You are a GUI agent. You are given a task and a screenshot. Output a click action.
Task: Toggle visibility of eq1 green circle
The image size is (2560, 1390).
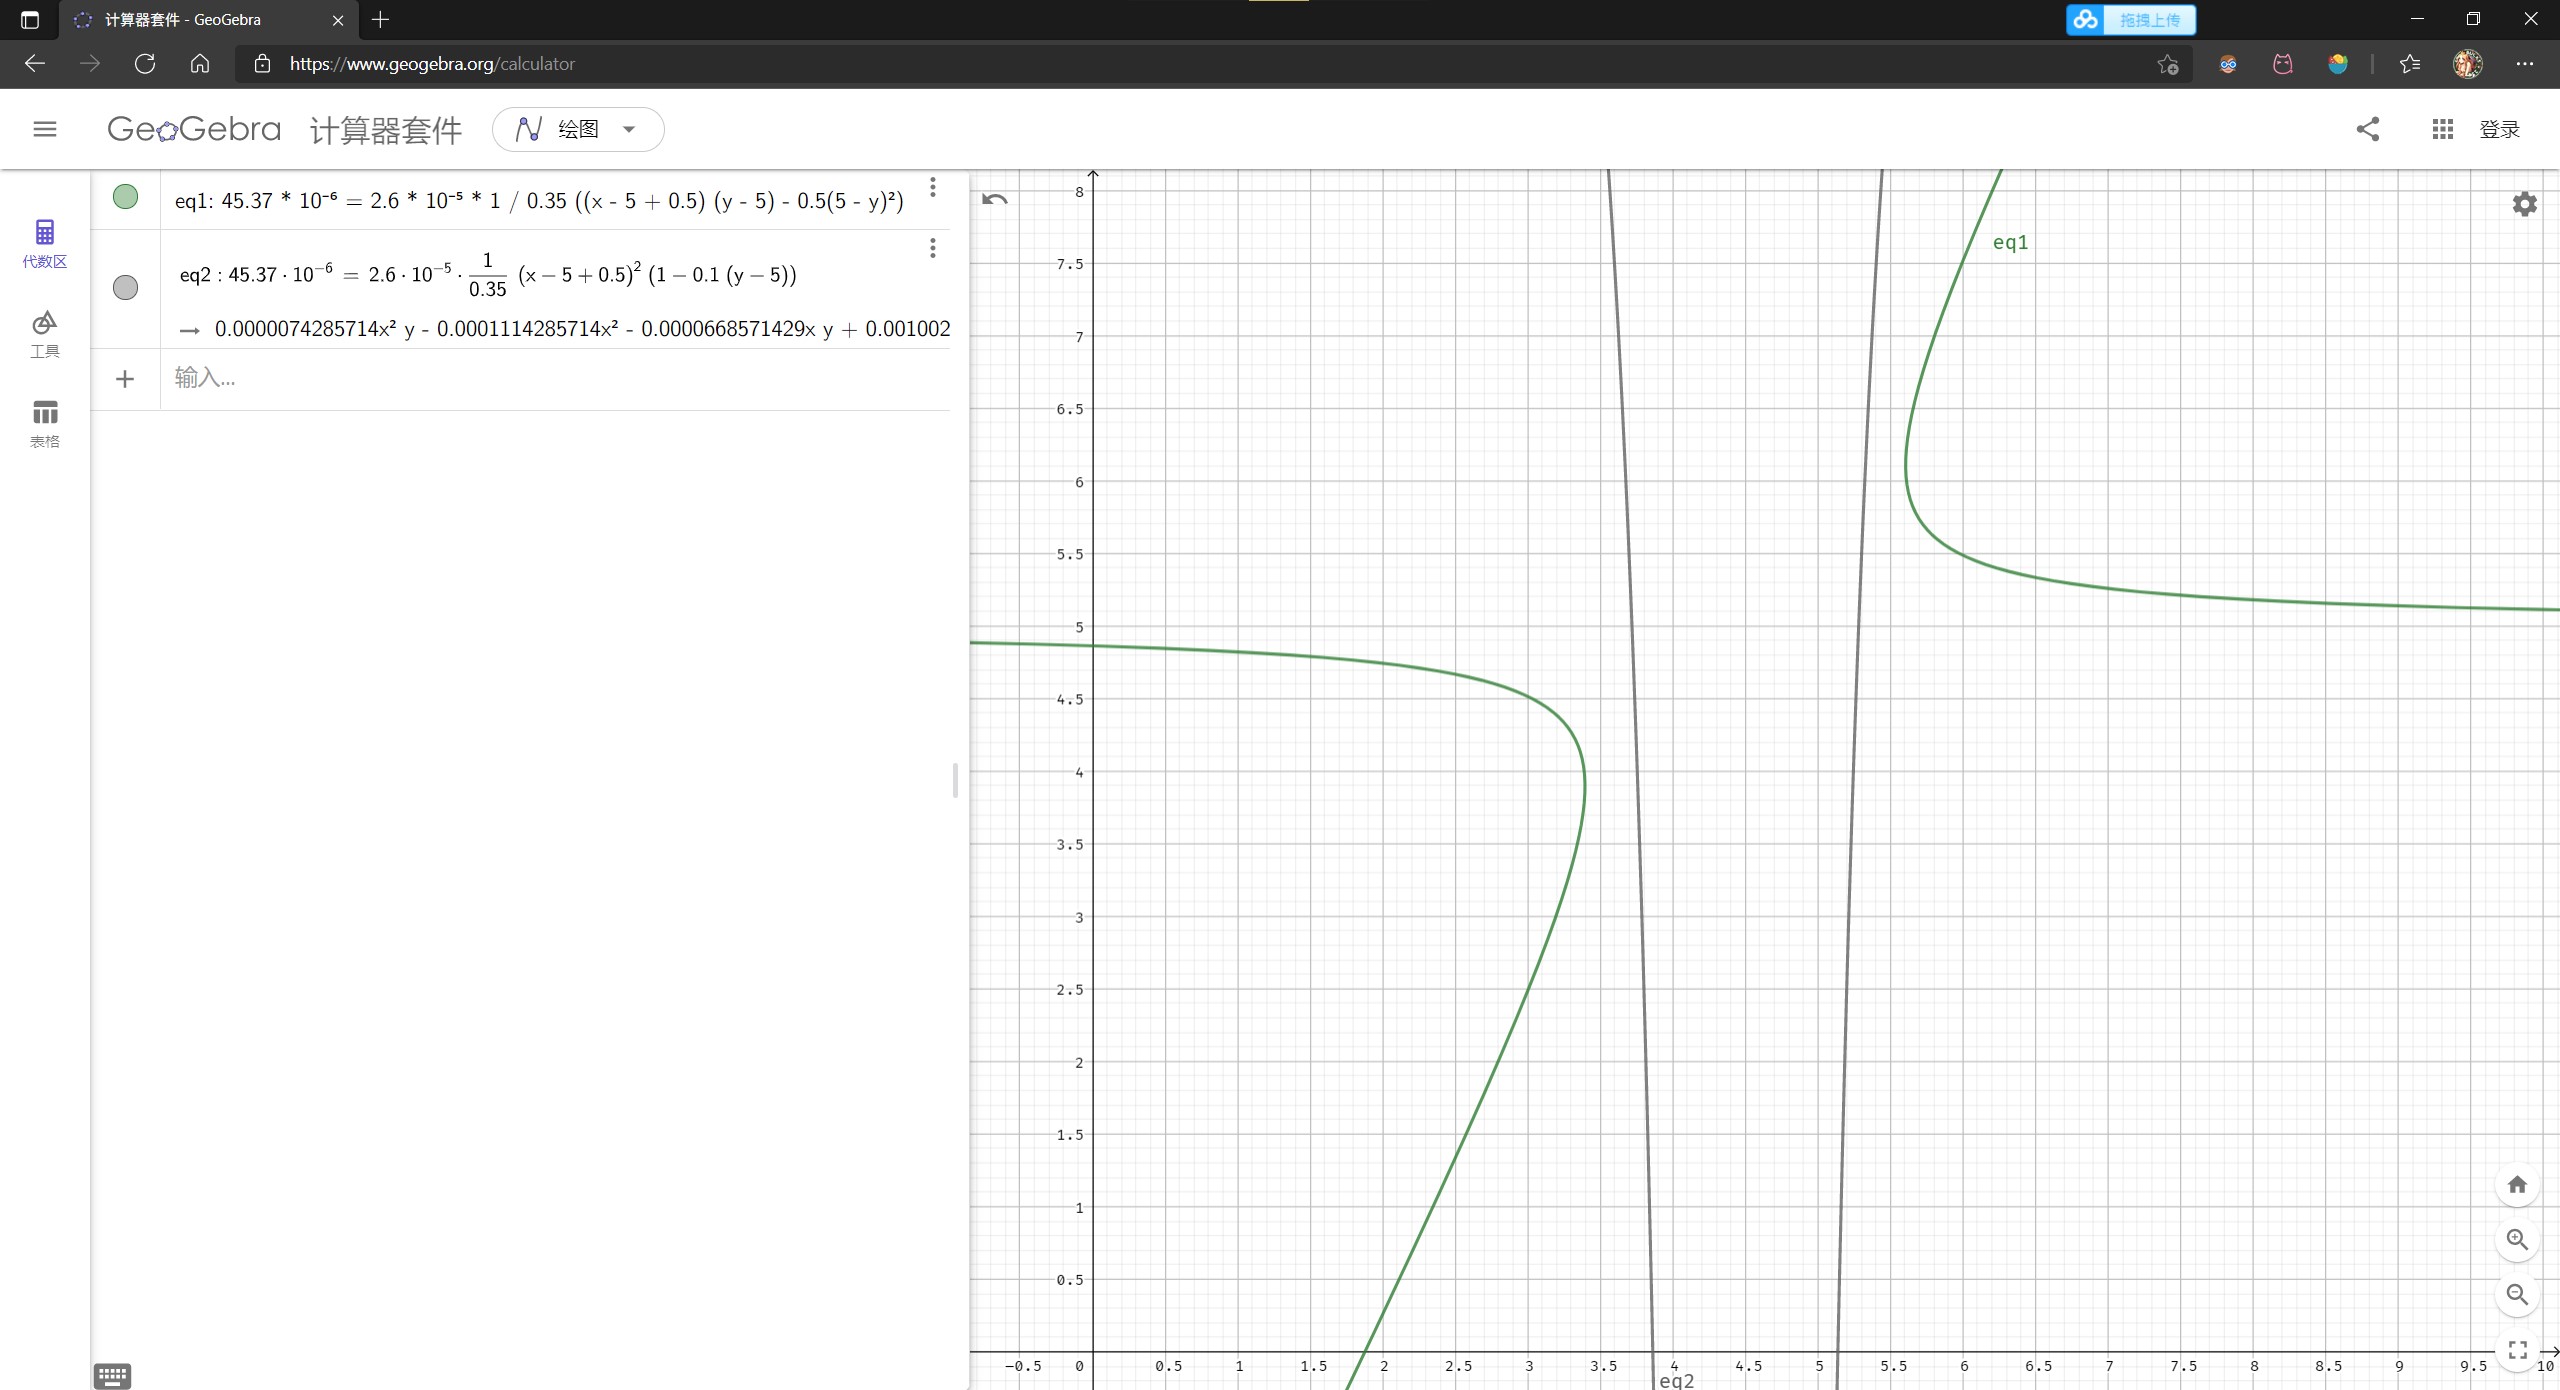tap(125, 197)
